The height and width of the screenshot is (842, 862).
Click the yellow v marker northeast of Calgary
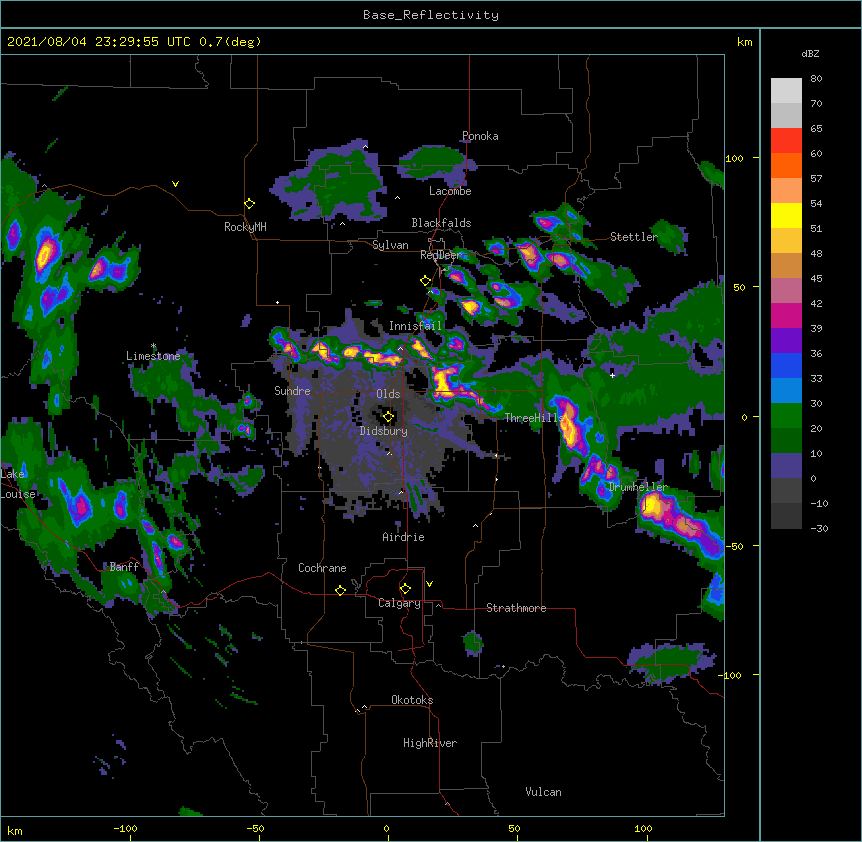[429, 584]
